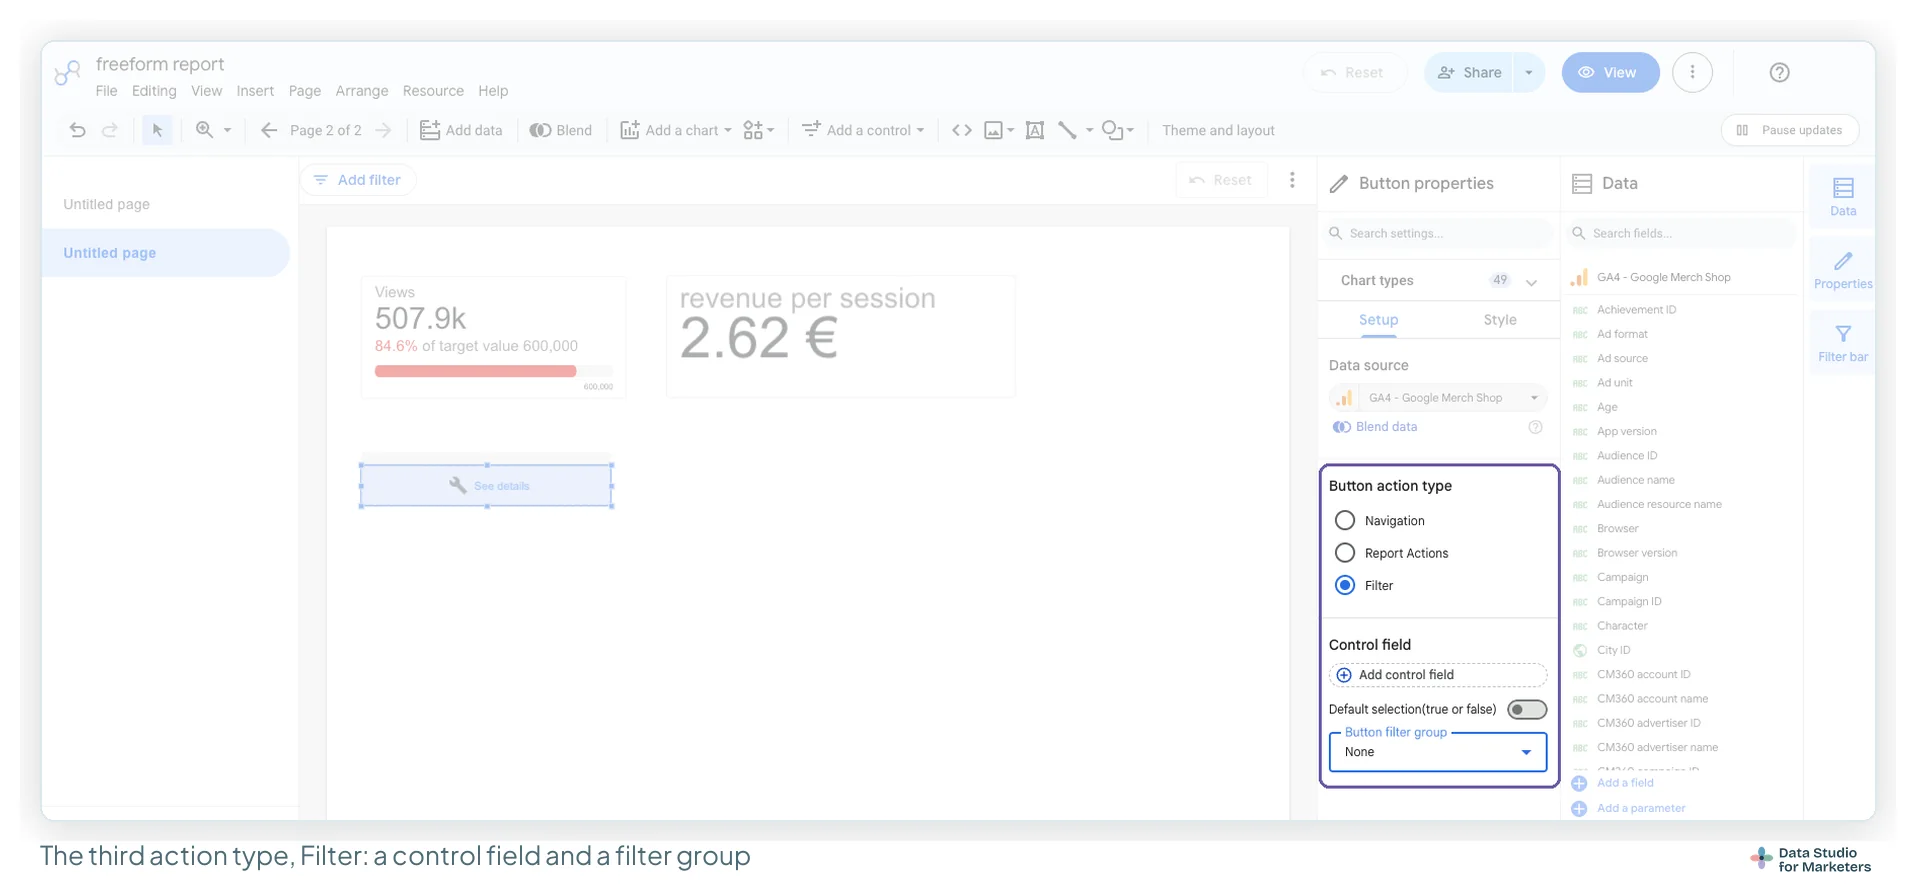Image resolution: width=1916 pixels, height=895 pixels.
Task: Go to previous page arrow
Action: (268, 130)
